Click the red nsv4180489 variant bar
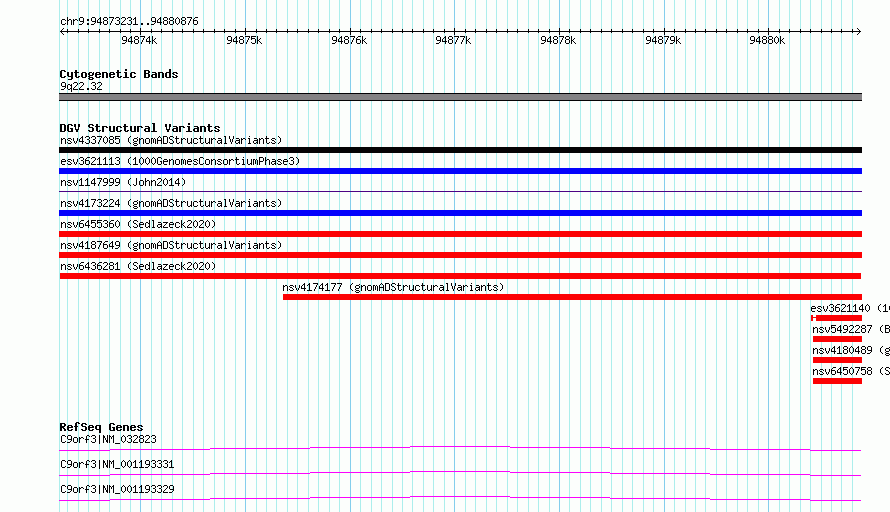This screenshot has width=890, height=512. click(x=837, y=360)
